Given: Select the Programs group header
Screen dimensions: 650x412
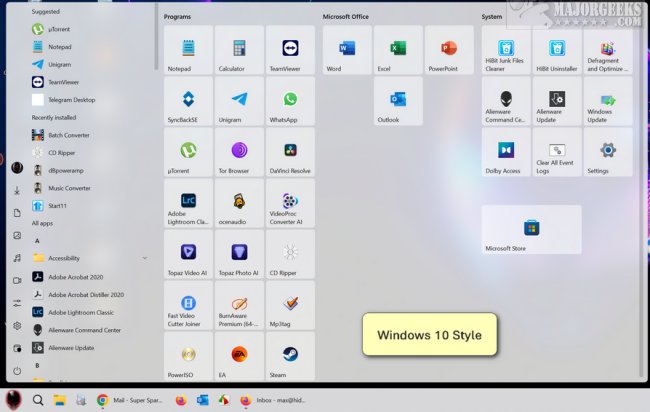Looking at the screenshot, I should click(177, 17).
